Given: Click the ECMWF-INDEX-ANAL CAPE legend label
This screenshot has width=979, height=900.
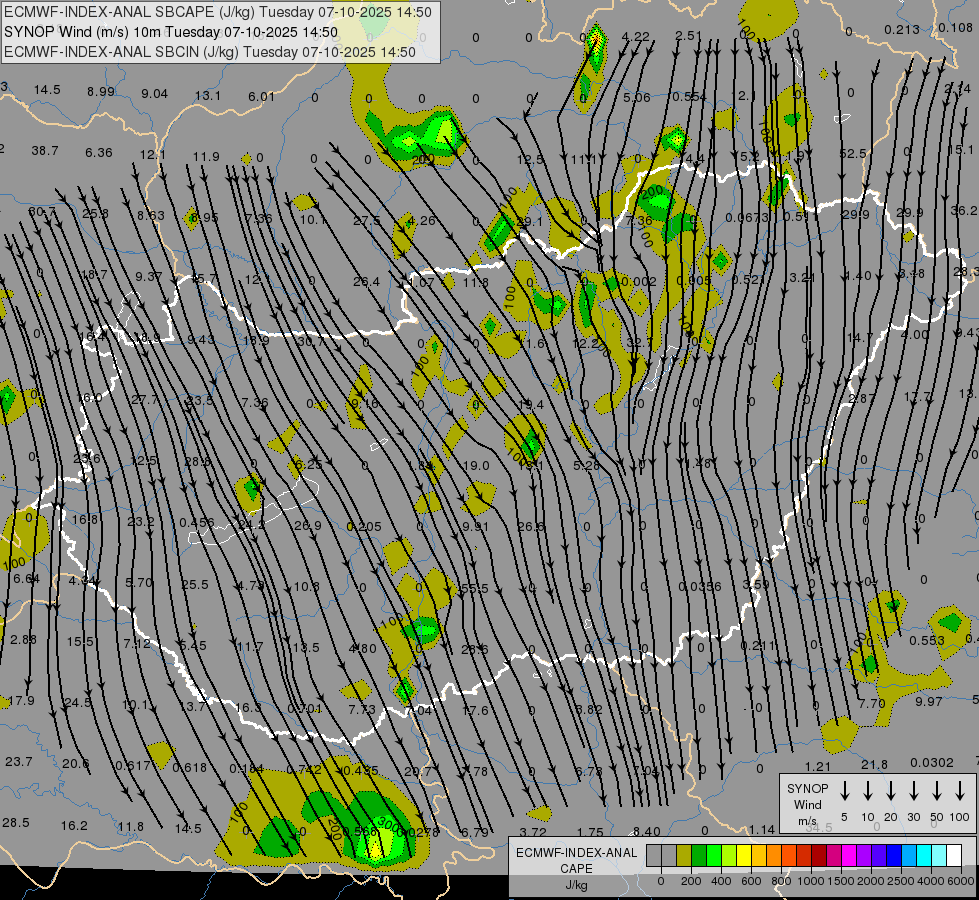Looking at the screenshot, I should (576, 861).
